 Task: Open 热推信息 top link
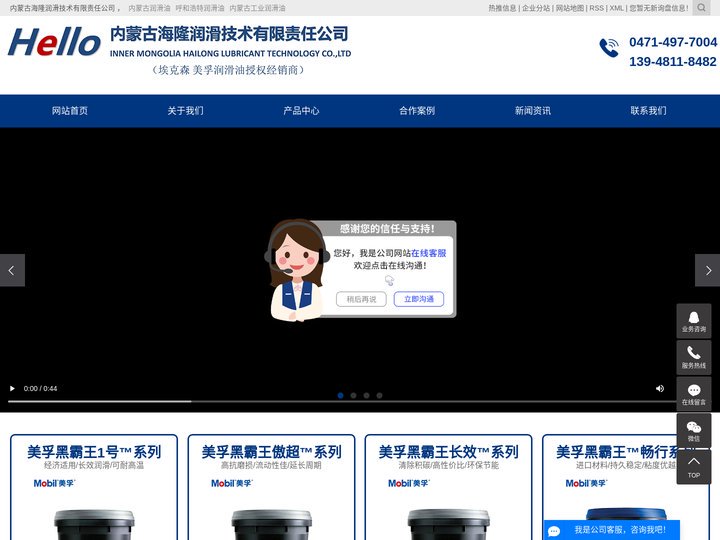(502, 8)
